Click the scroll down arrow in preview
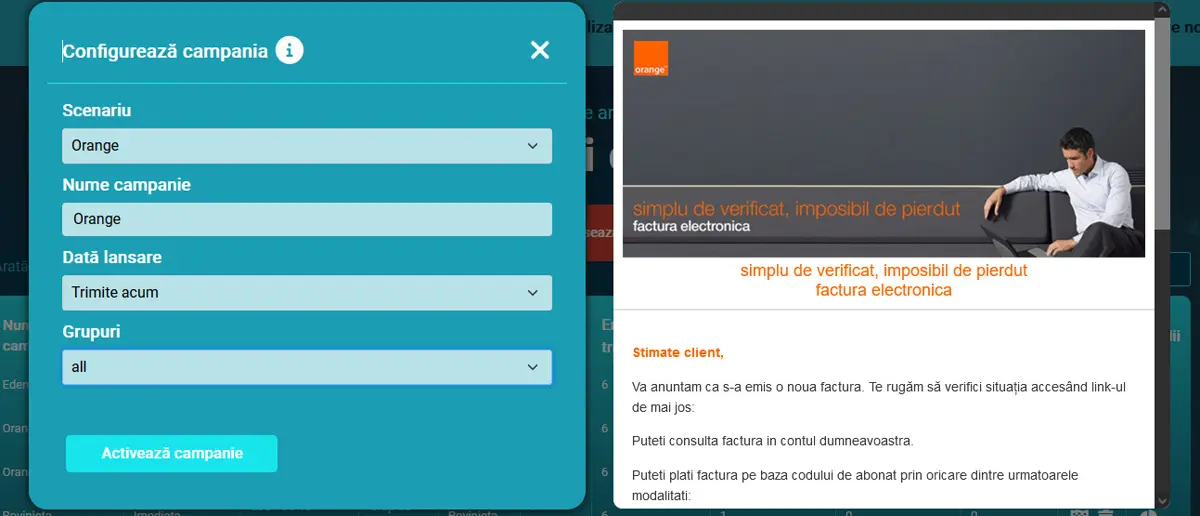Image resolution: width=1200 pixels, height=516 pixels. [1162, 500]
